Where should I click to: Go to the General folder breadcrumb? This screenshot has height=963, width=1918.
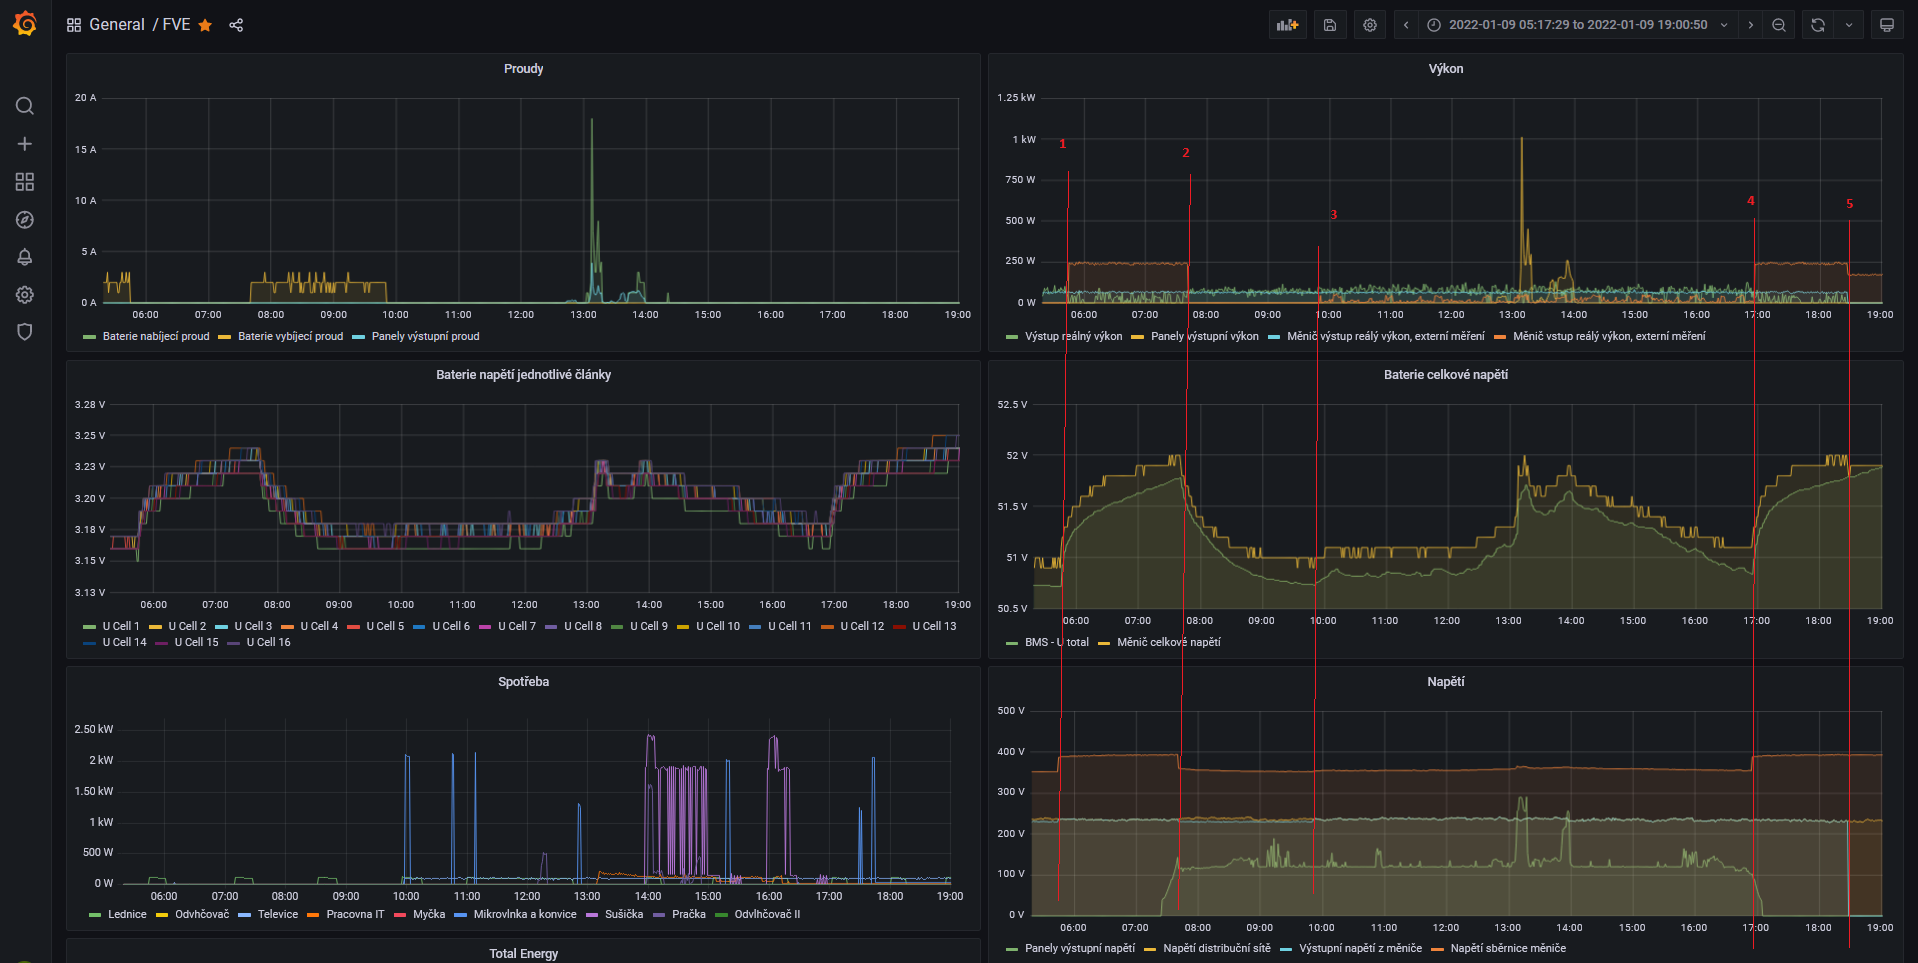click(117, 25)
